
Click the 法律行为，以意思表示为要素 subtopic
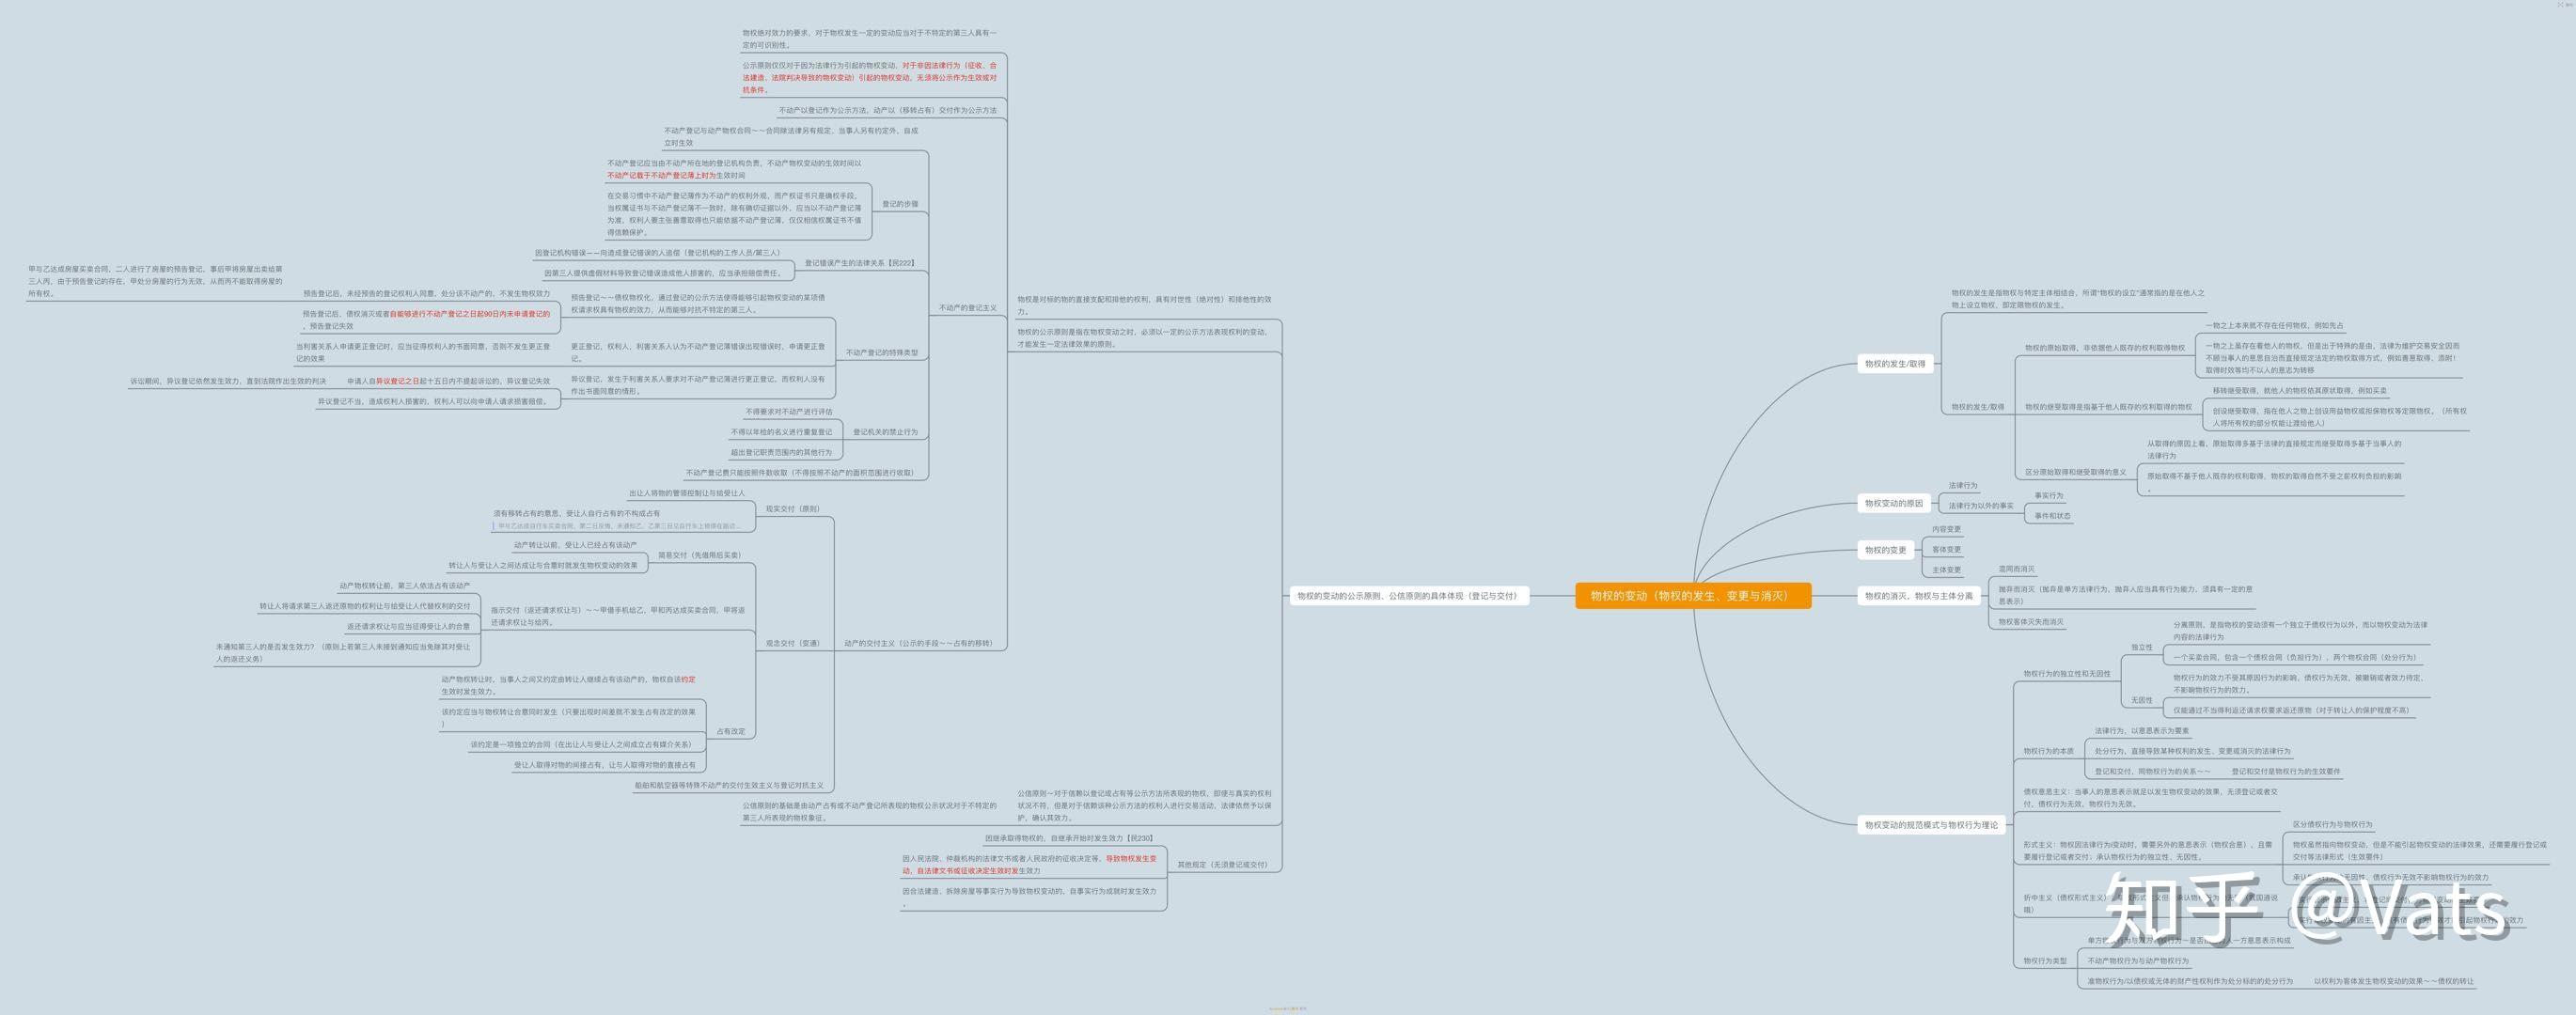click(2142, 731)
